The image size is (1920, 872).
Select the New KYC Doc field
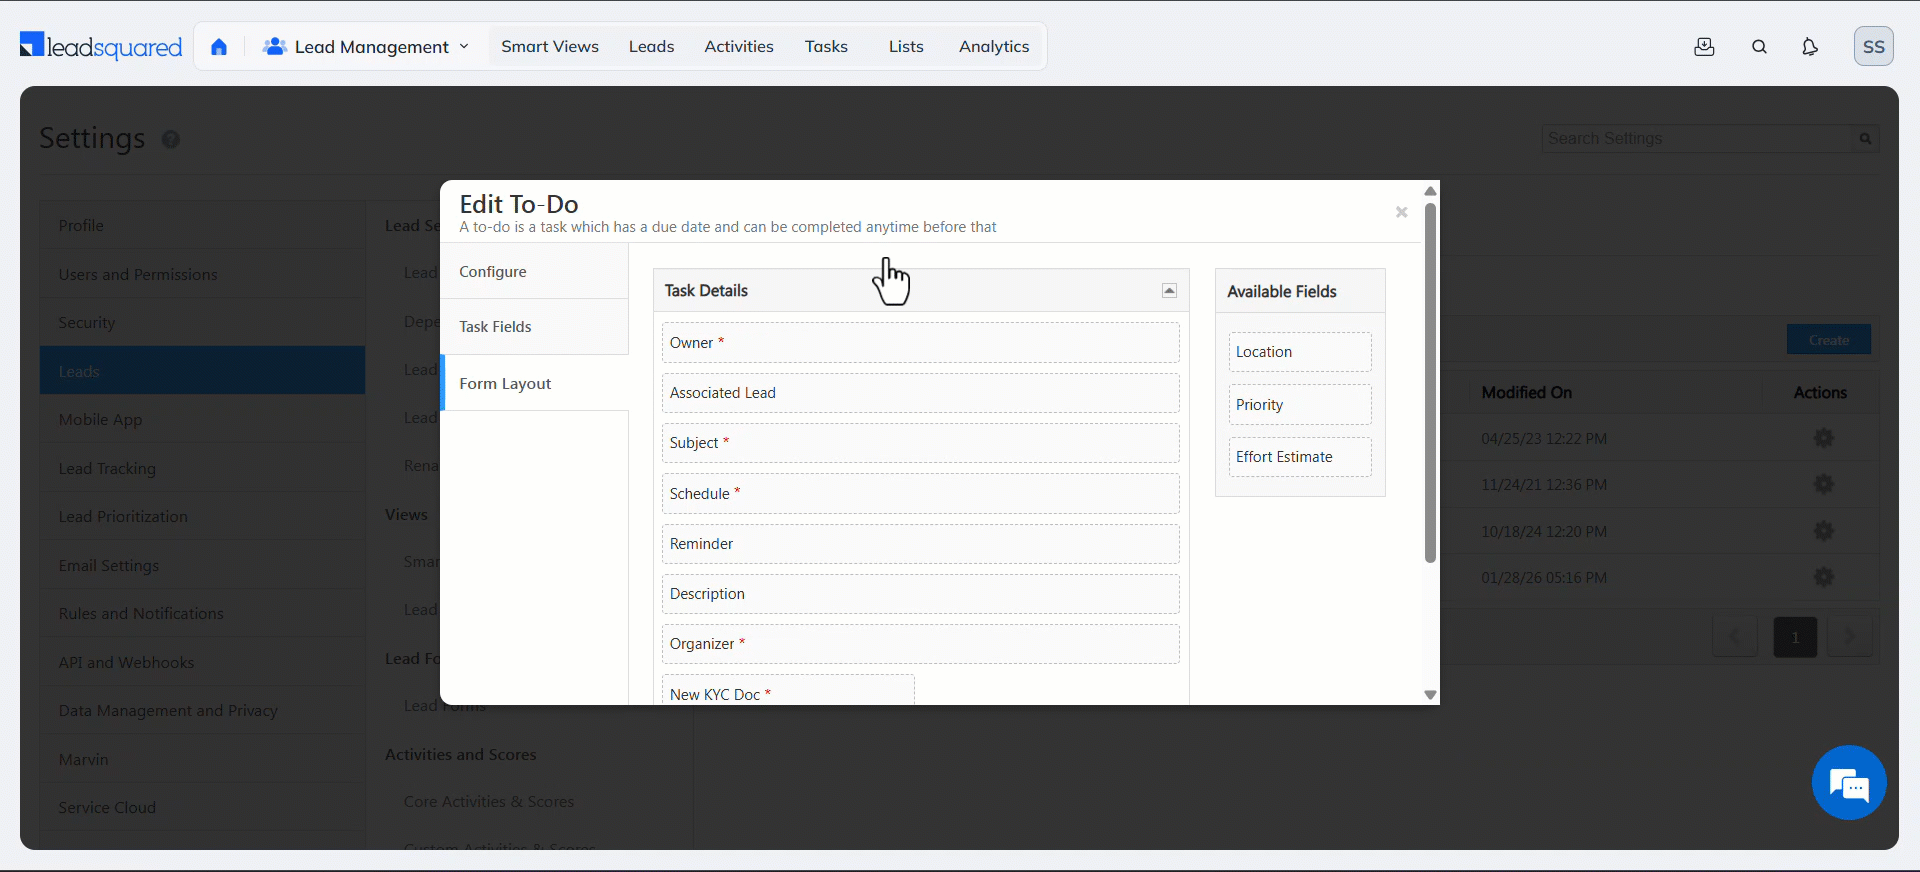(788, 691)
